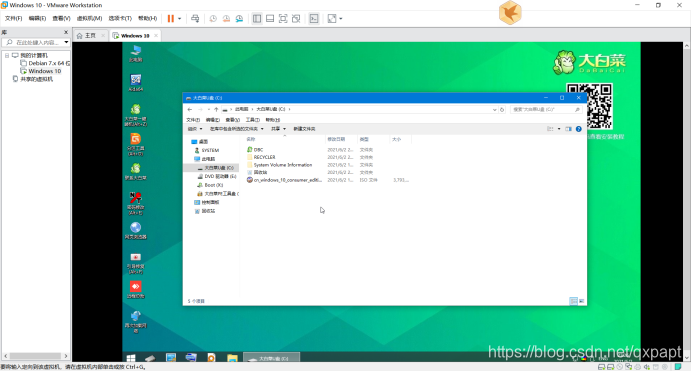This screenshot has height=371, width=692.
Task: Open Explorer 工具(T) menu
Action: click(252, 120)
